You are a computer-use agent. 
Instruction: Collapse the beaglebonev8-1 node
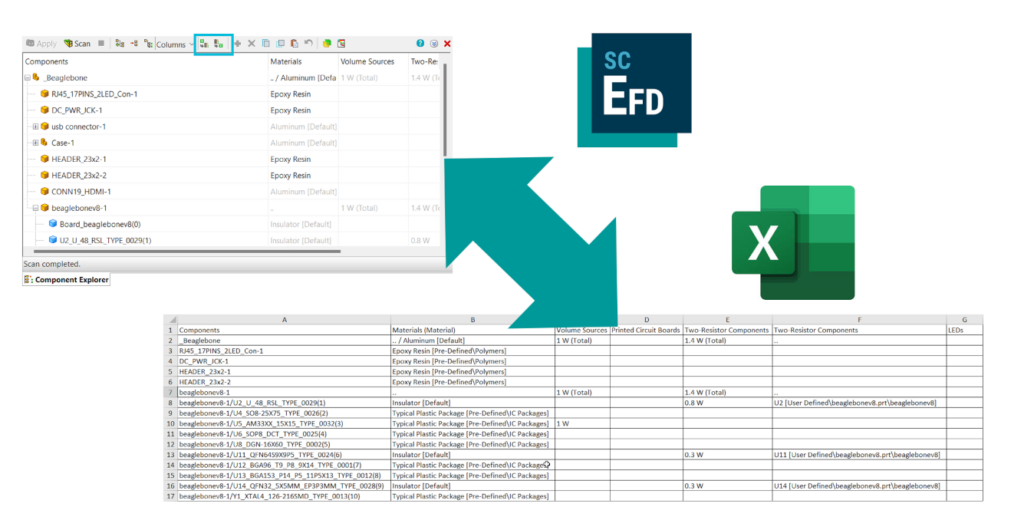pos(36,208)
